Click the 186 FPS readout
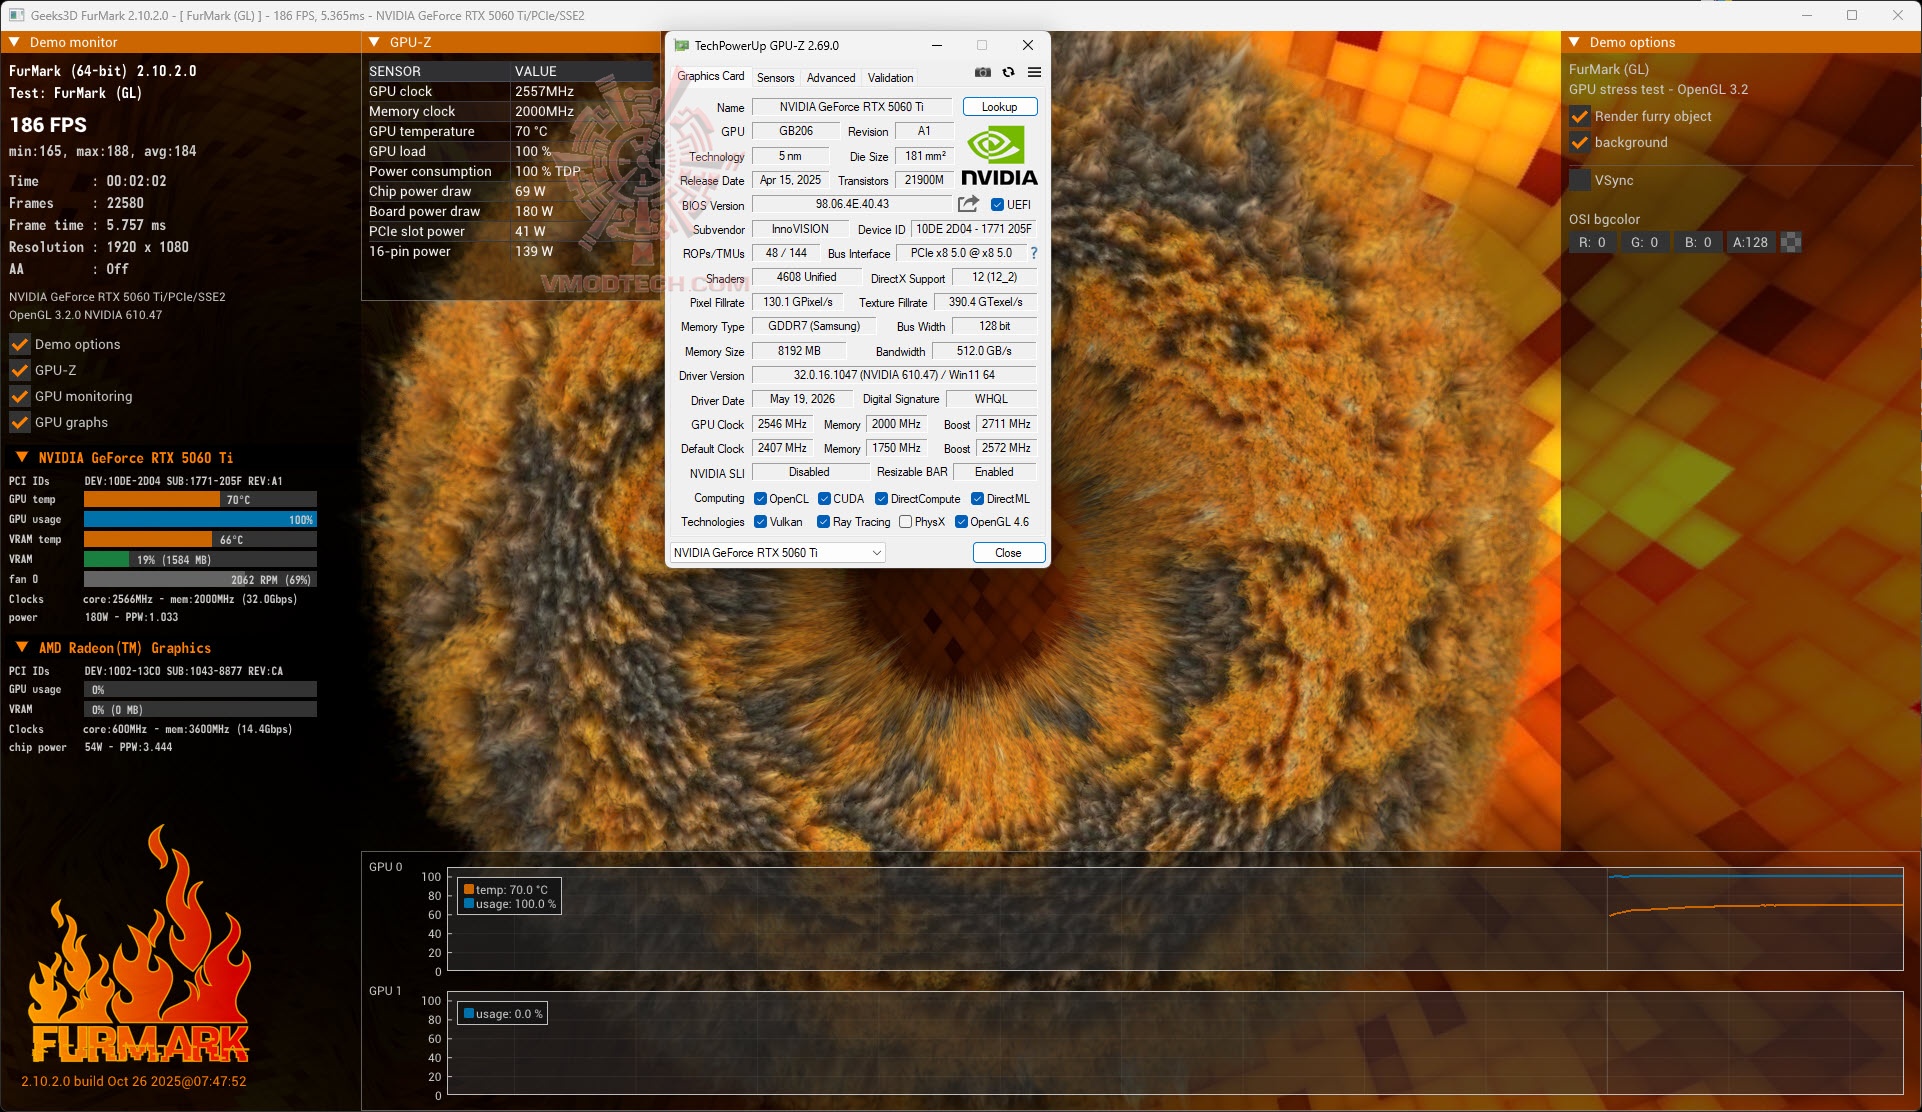 tap(48, 125)
